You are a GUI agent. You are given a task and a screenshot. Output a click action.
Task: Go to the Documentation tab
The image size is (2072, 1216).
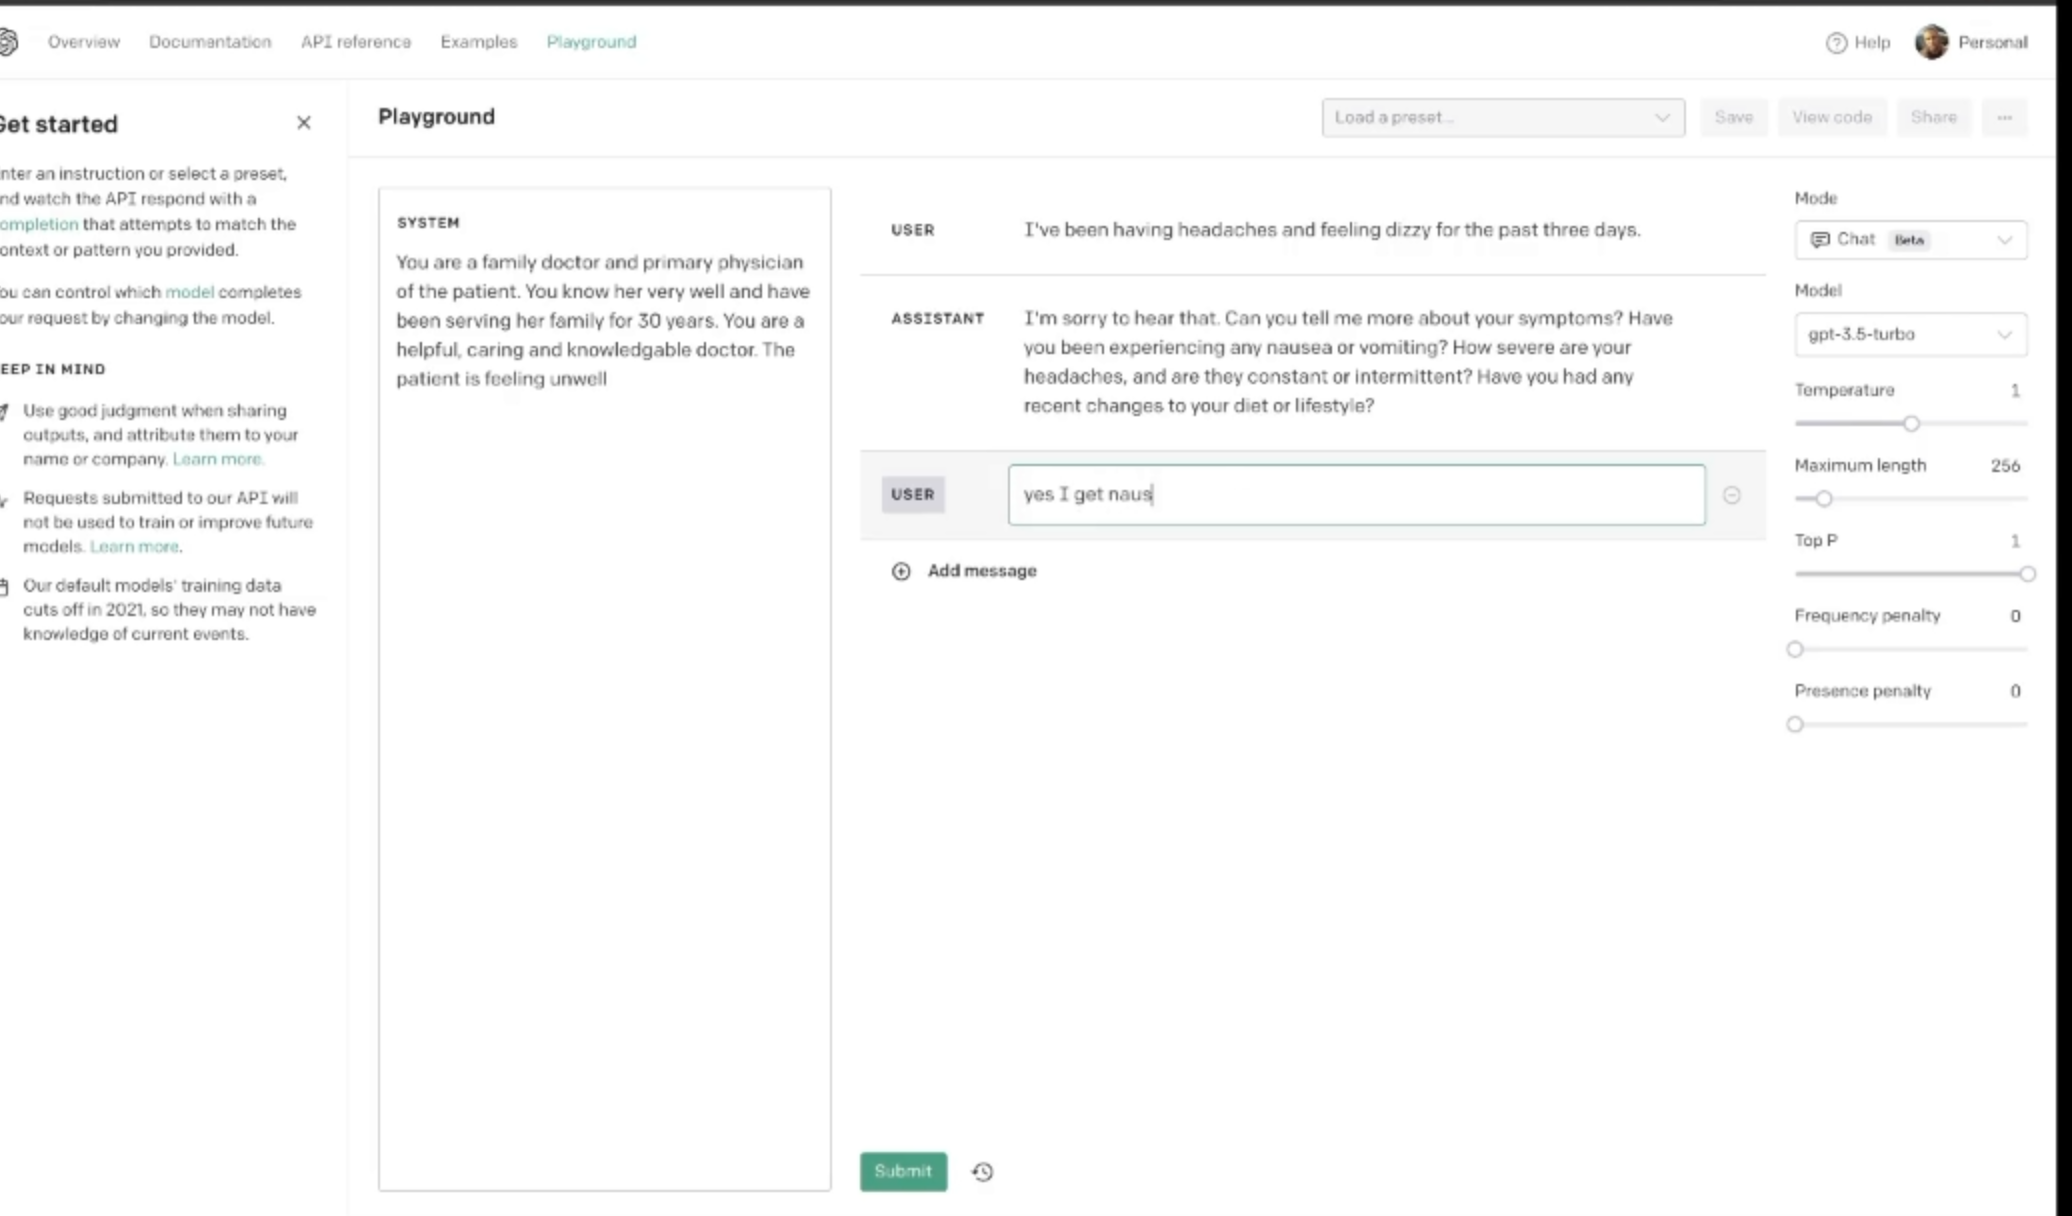(x=210, y=42)
